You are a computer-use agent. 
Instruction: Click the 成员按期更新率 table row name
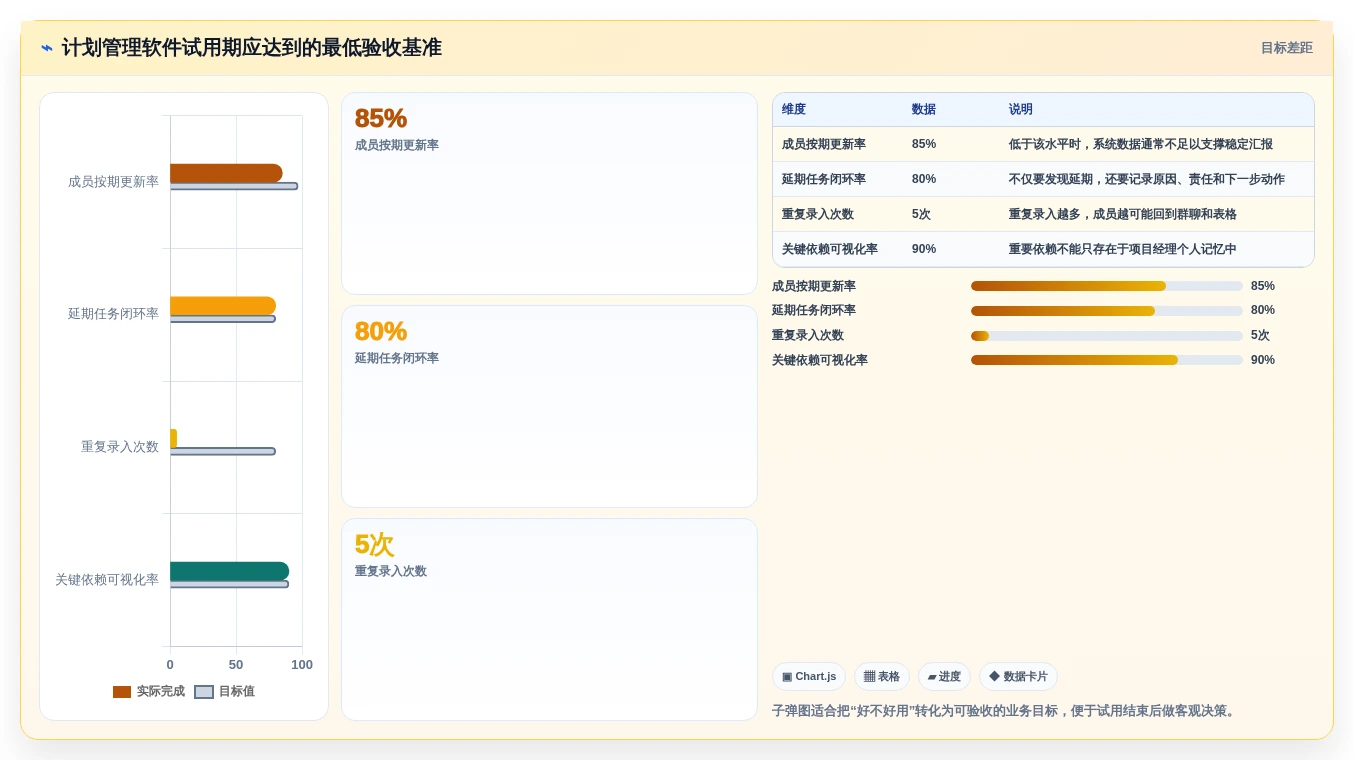point(824,145)
